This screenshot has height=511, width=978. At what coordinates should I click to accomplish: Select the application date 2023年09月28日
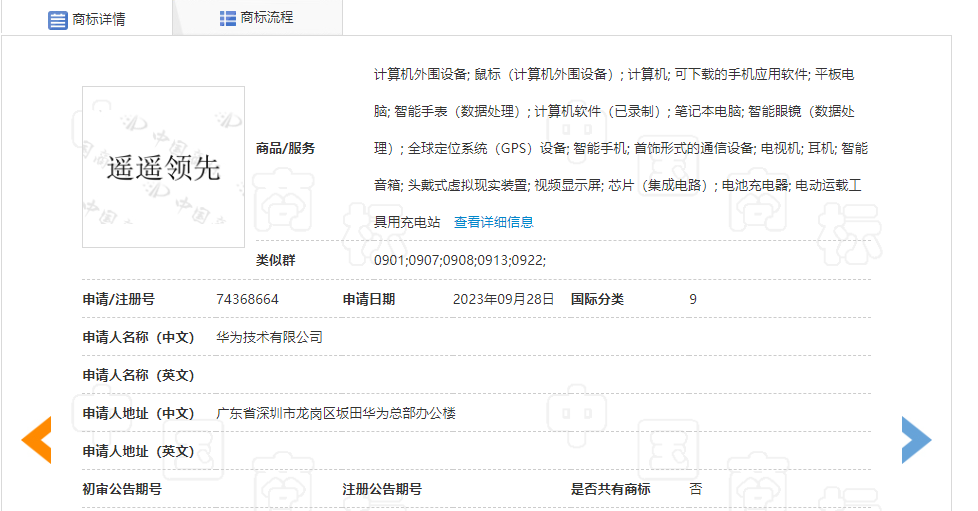(x=503, y=299)
